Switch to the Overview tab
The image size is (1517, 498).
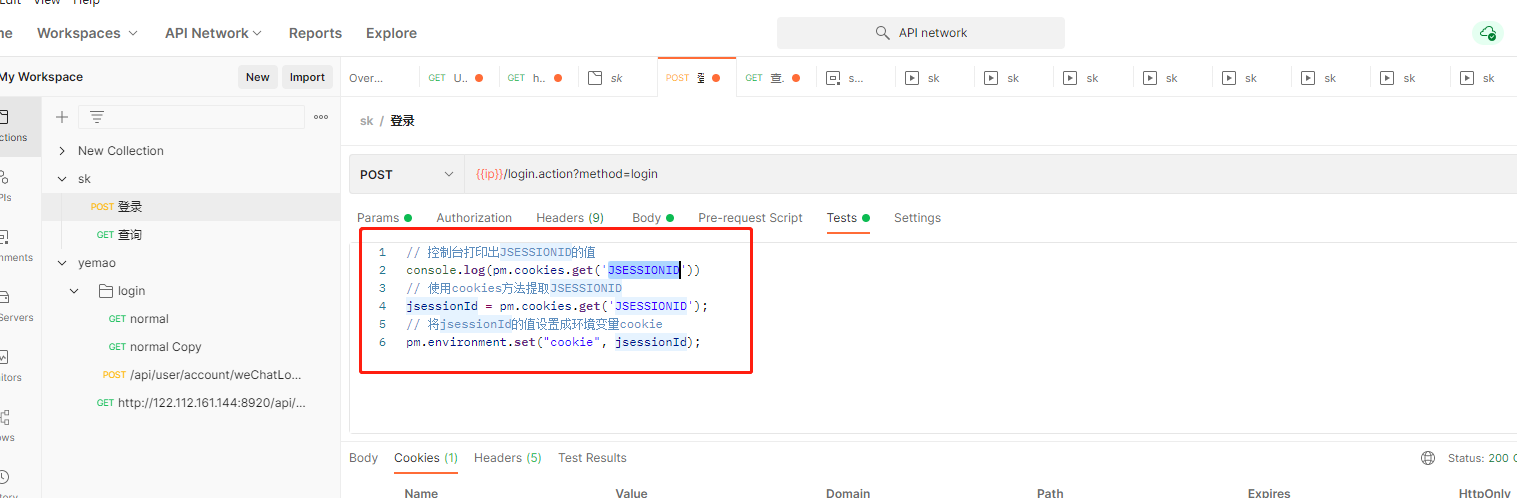(x=367, y=78)
